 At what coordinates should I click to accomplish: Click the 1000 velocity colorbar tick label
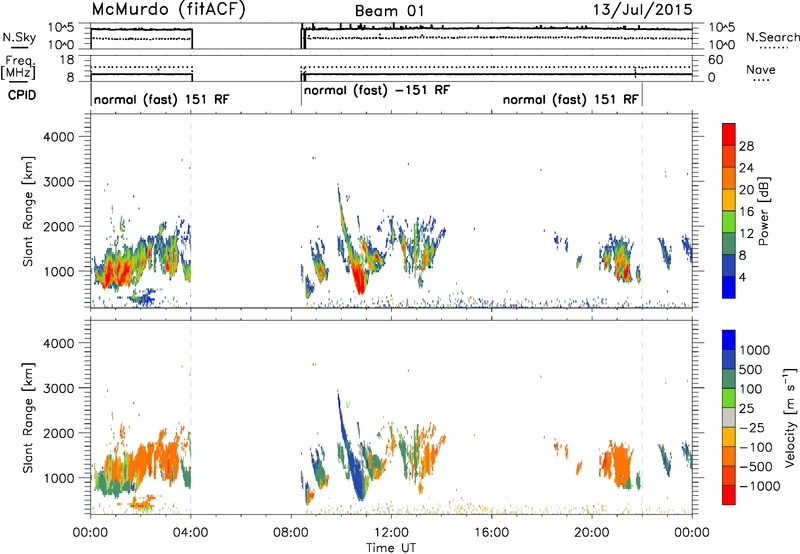pyautogui.click(x=754, y=350)
